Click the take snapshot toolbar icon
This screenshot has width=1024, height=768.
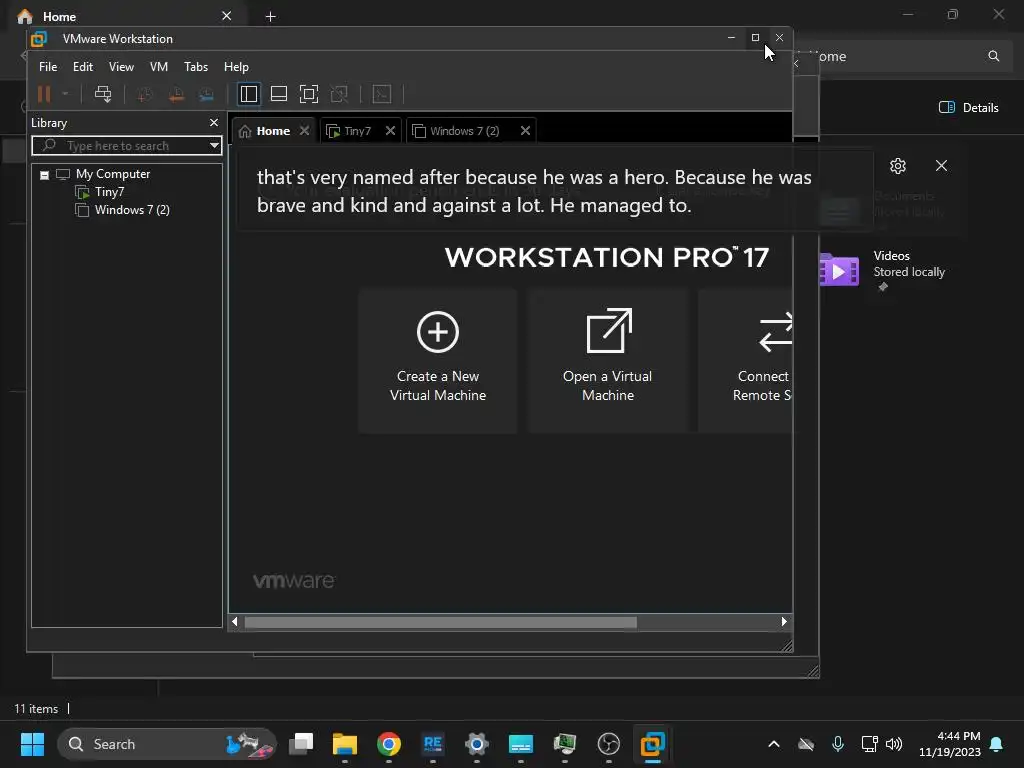[145, 95]
